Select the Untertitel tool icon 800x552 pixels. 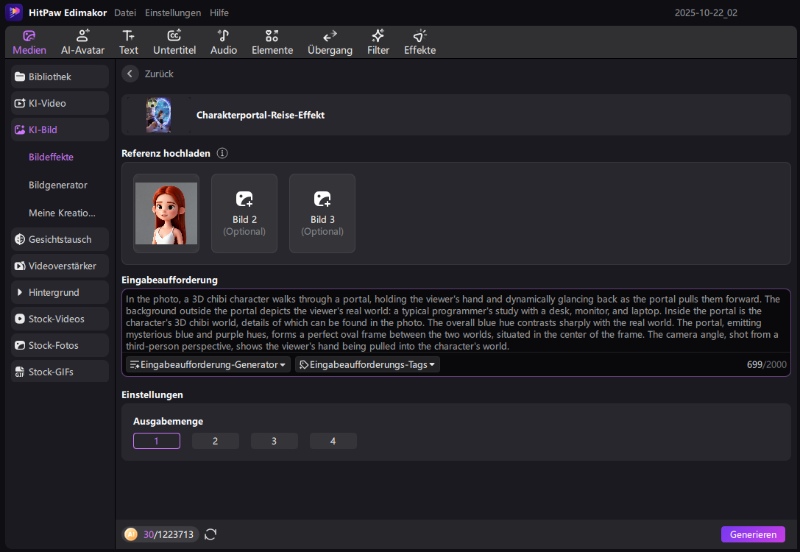click(x=174, y=41)
